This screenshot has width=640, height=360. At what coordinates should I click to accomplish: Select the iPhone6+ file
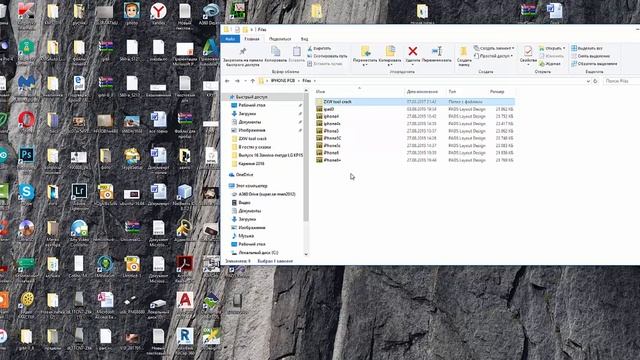[x=415, y=160]
